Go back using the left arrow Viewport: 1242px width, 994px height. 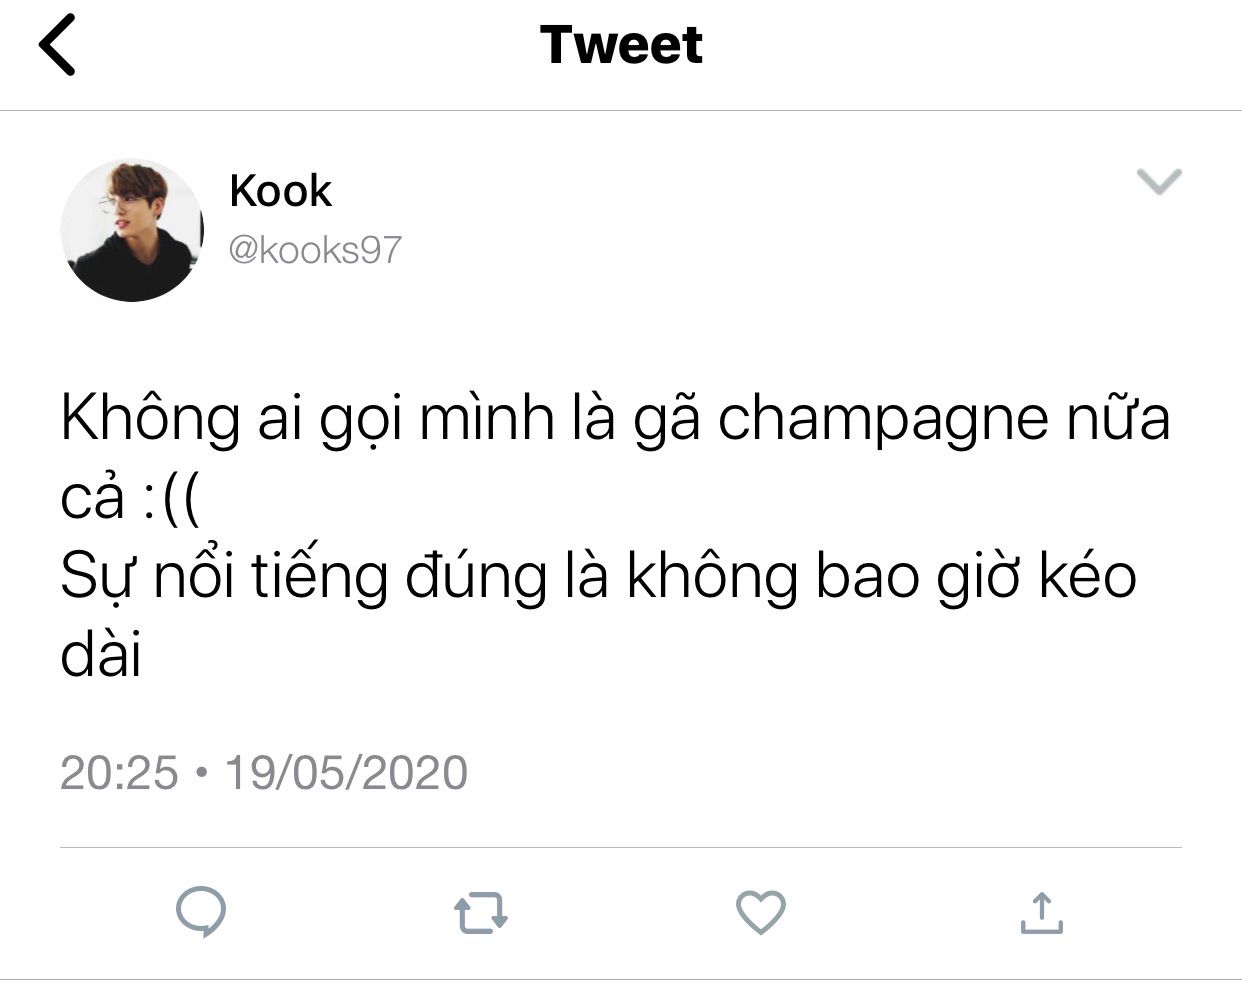57,45
